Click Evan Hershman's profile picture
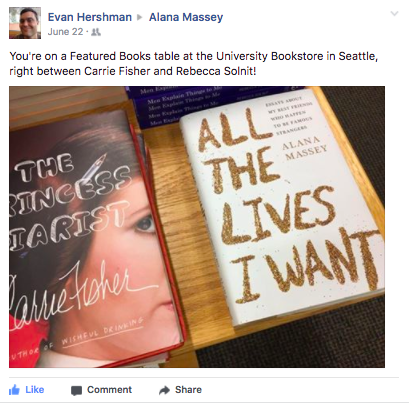Viewport: 409px width, 403px height. (x=25, y=23)
